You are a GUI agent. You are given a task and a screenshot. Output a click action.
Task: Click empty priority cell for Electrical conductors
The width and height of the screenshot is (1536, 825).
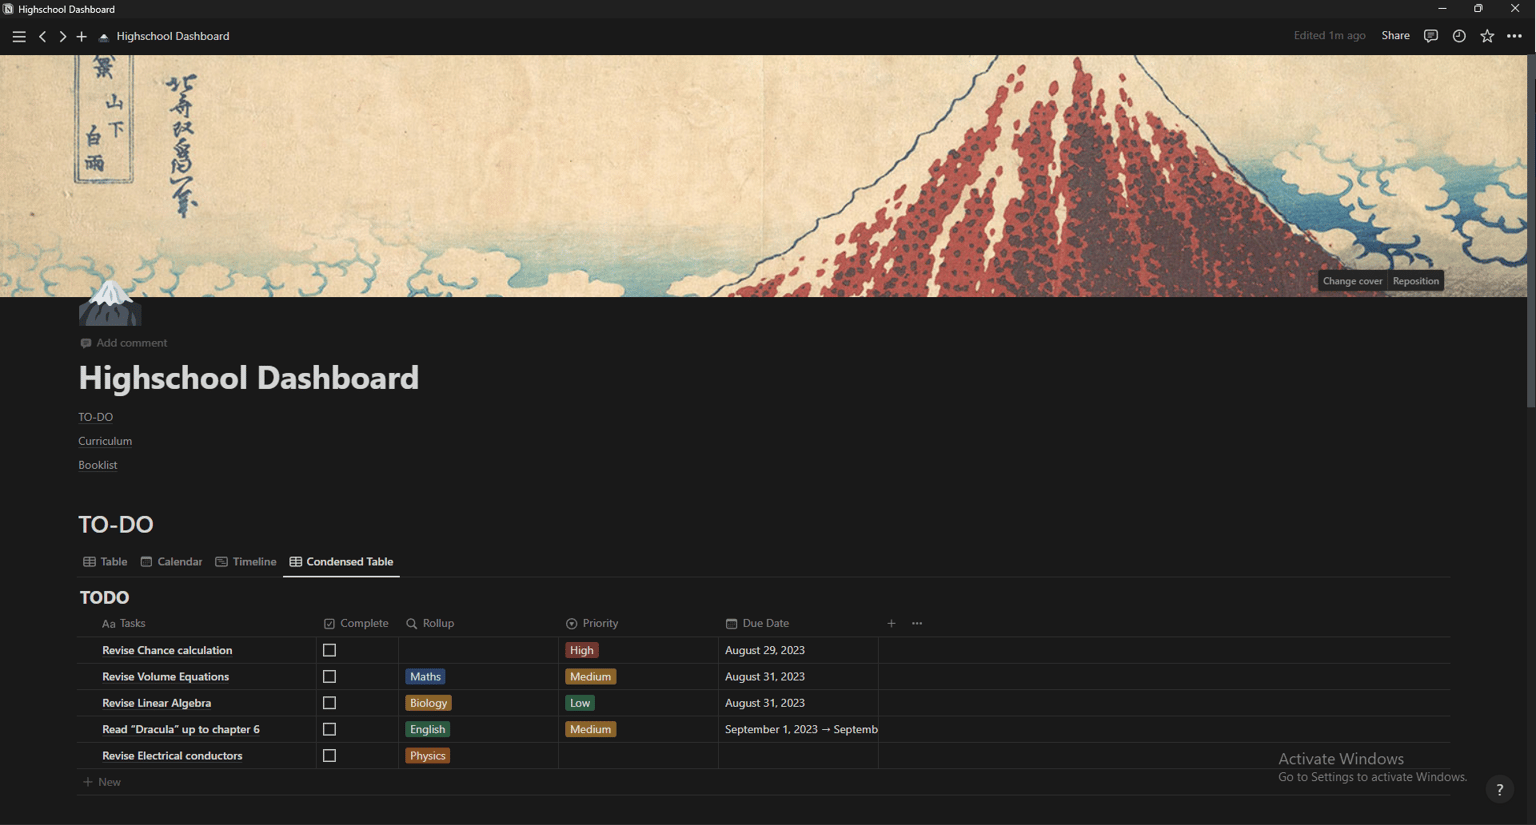638,756
